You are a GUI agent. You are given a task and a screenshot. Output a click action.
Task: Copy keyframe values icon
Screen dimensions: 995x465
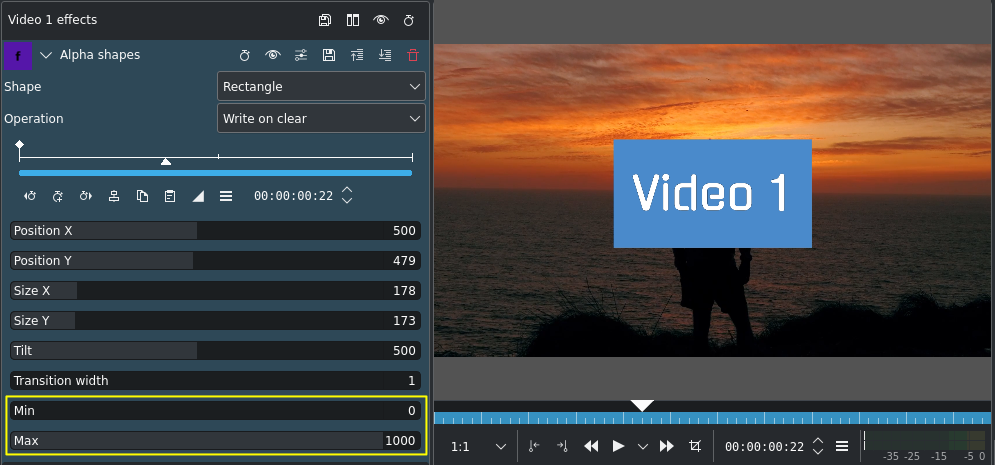[142, 196]
